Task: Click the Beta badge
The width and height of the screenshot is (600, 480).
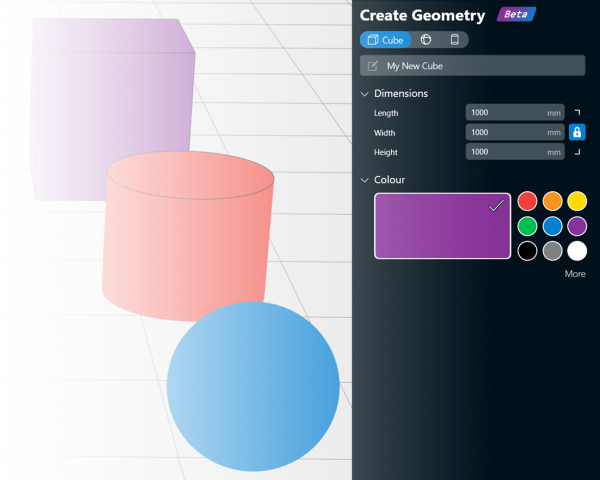Action: click(516, 15)
